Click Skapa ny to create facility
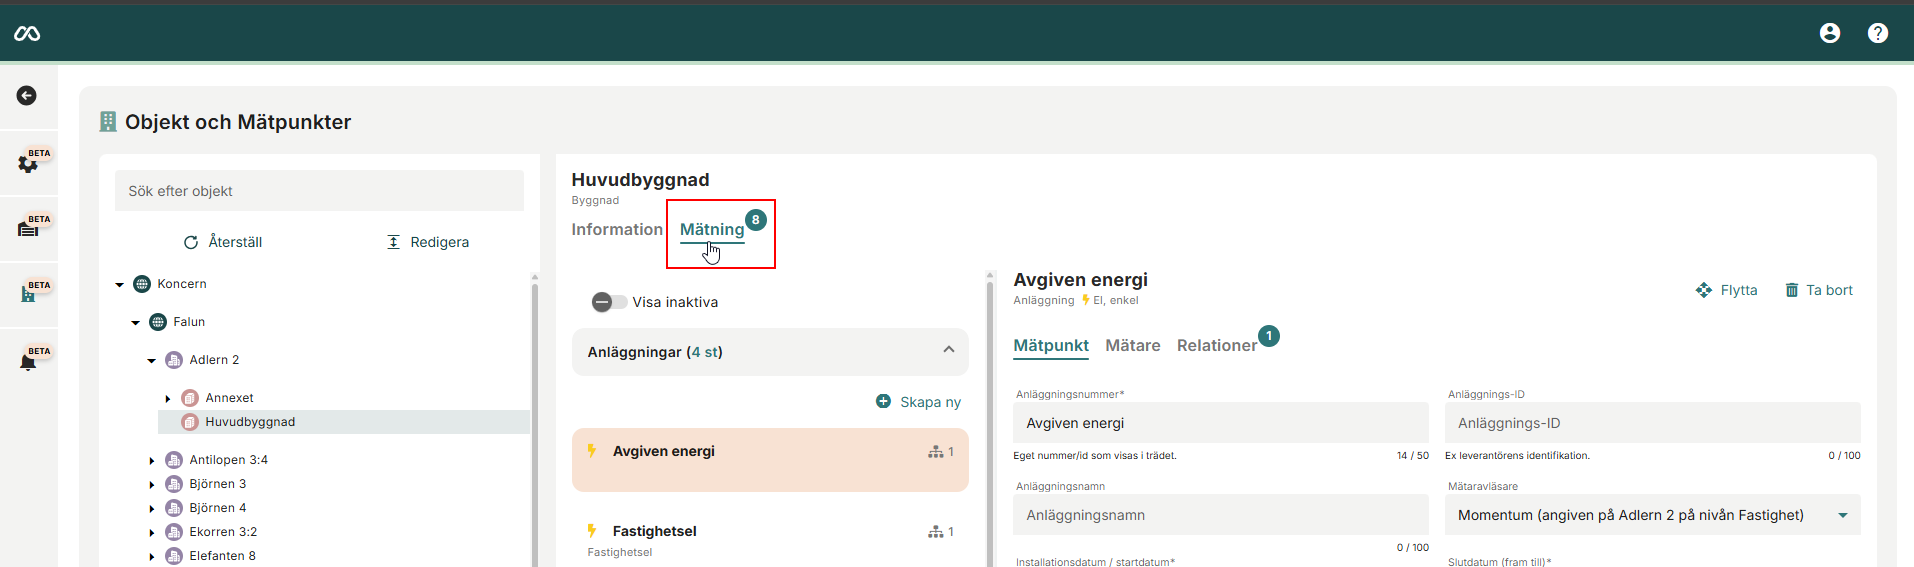The height and width of the screenshot is (567, 1914). coord(918,402)
